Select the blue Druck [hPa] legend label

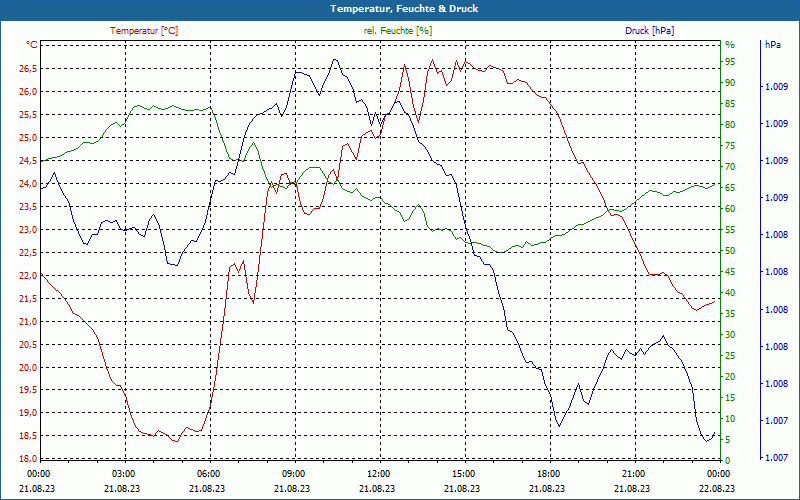649,31
